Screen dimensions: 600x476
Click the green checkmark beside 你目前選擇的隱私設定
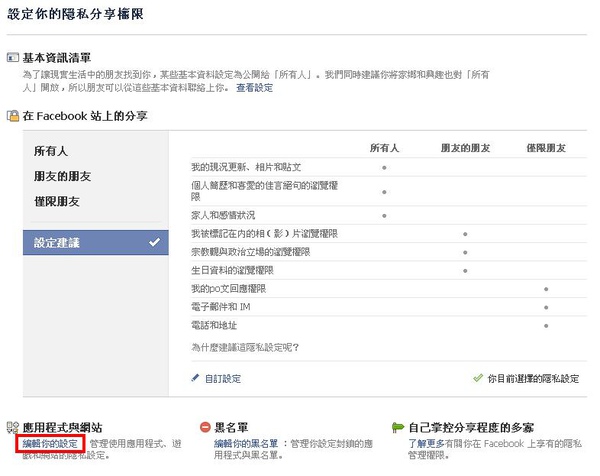[x=478, y=378]
